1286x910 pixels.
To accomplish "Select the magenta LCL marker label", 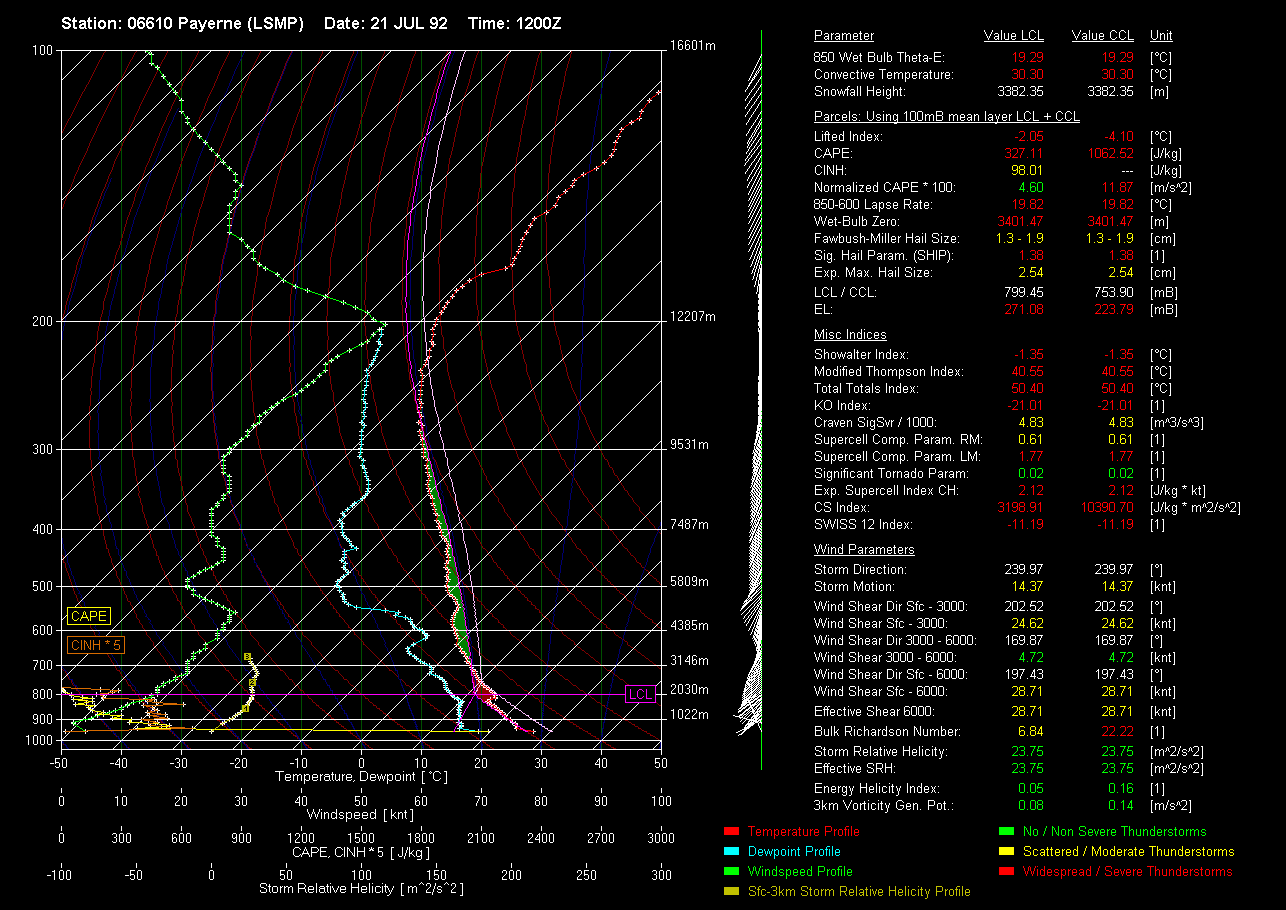I will click(x=639, y=694).
